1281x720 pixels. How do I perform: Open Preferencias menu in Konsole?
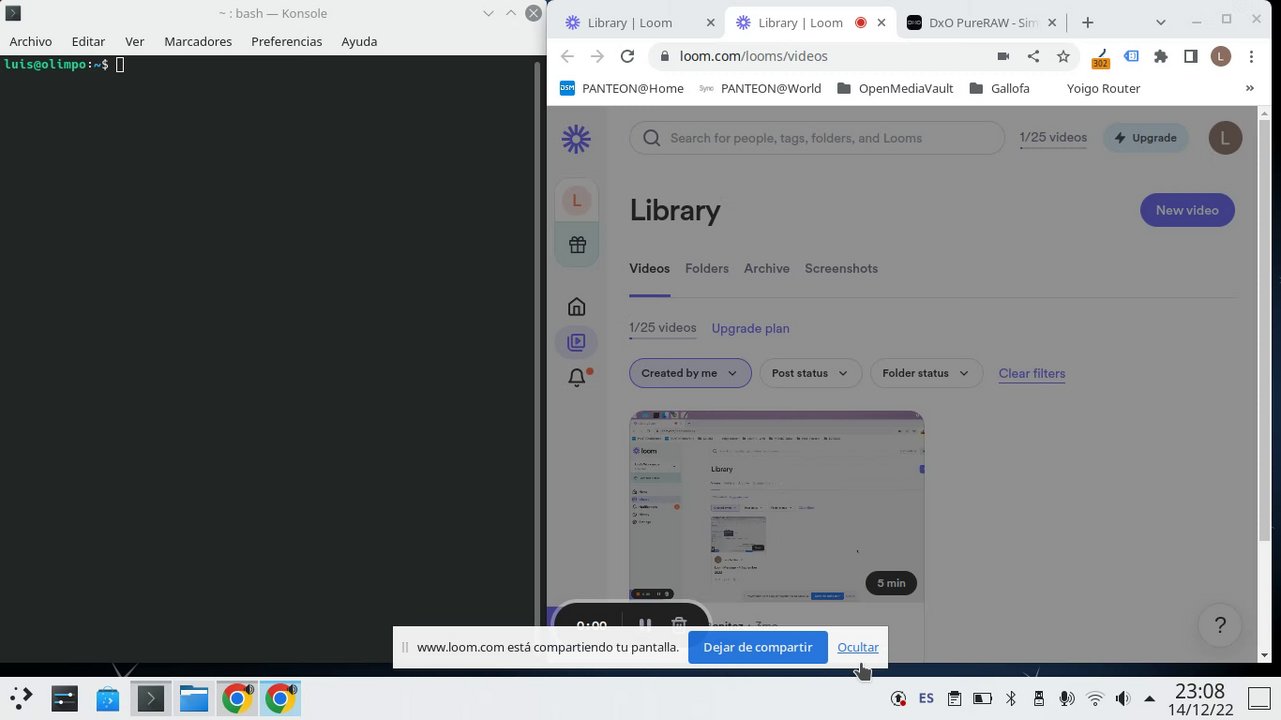pos(287,41)
